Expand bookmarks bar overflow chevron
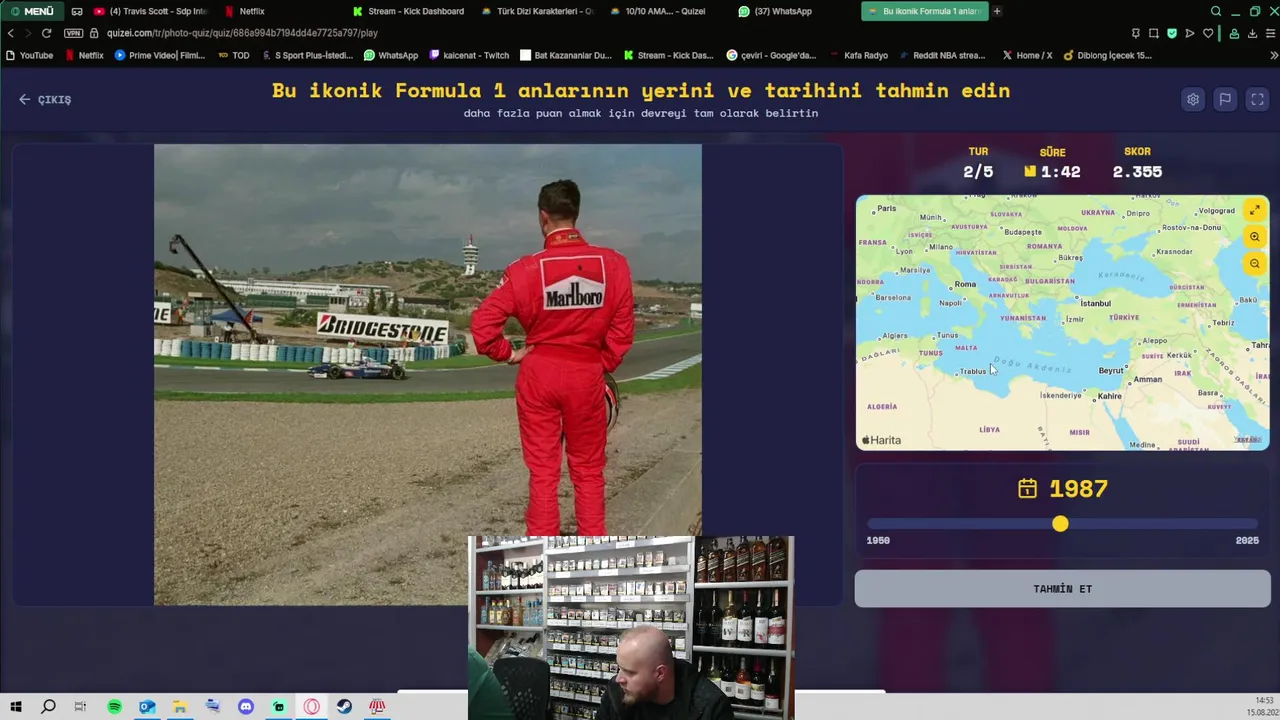 [1273, 55]
